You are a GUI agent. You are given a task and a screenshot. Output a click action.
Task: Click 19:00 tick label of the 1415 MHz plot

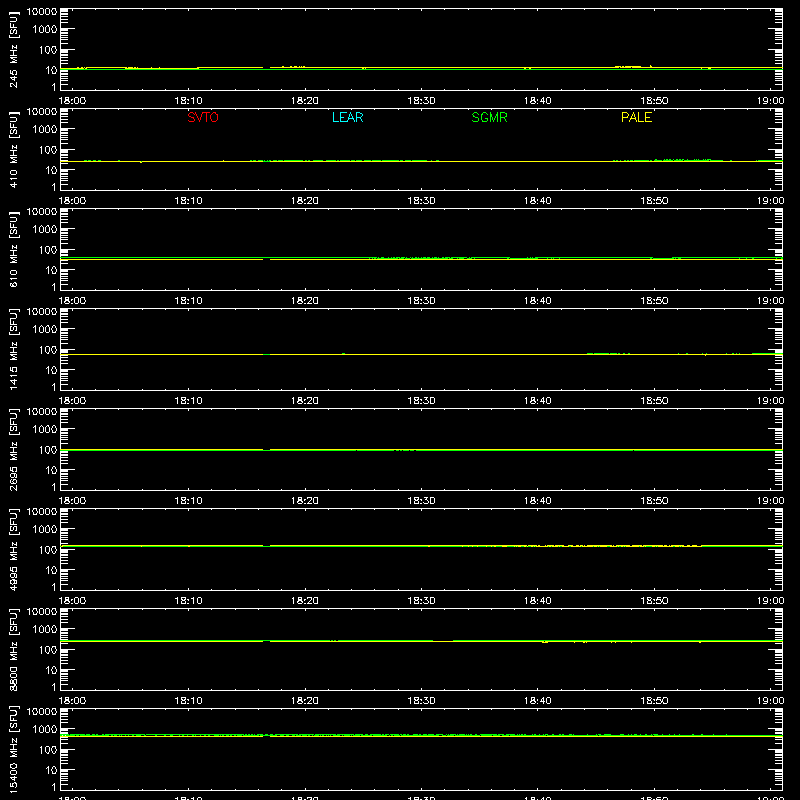click(770, 401)
